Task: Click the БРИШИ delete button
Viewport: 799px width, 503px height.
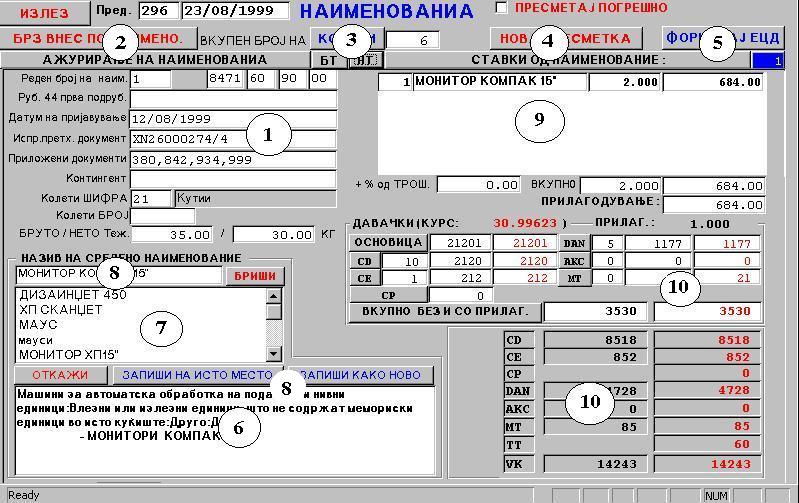Action: point(255,276)
